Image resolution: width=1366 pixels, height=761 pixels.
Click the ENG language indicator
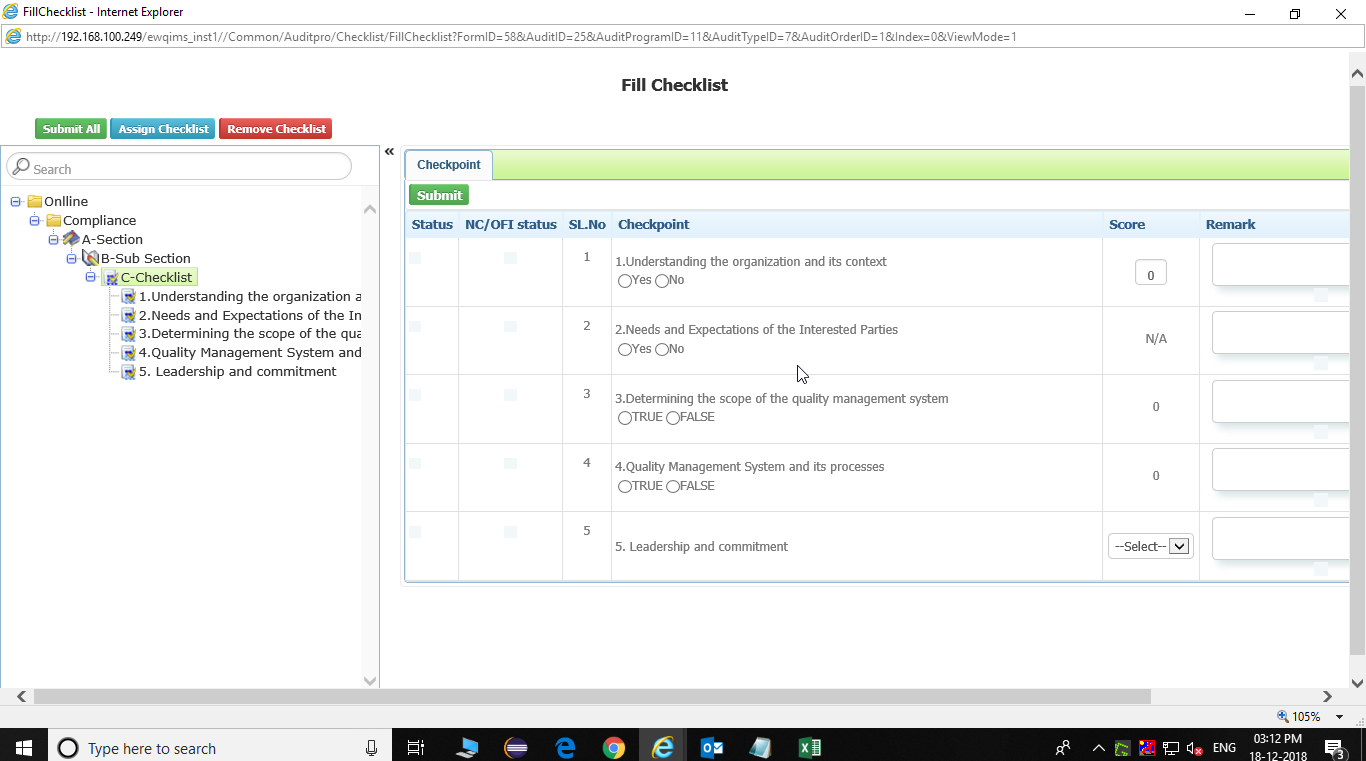click(1224, 748)
